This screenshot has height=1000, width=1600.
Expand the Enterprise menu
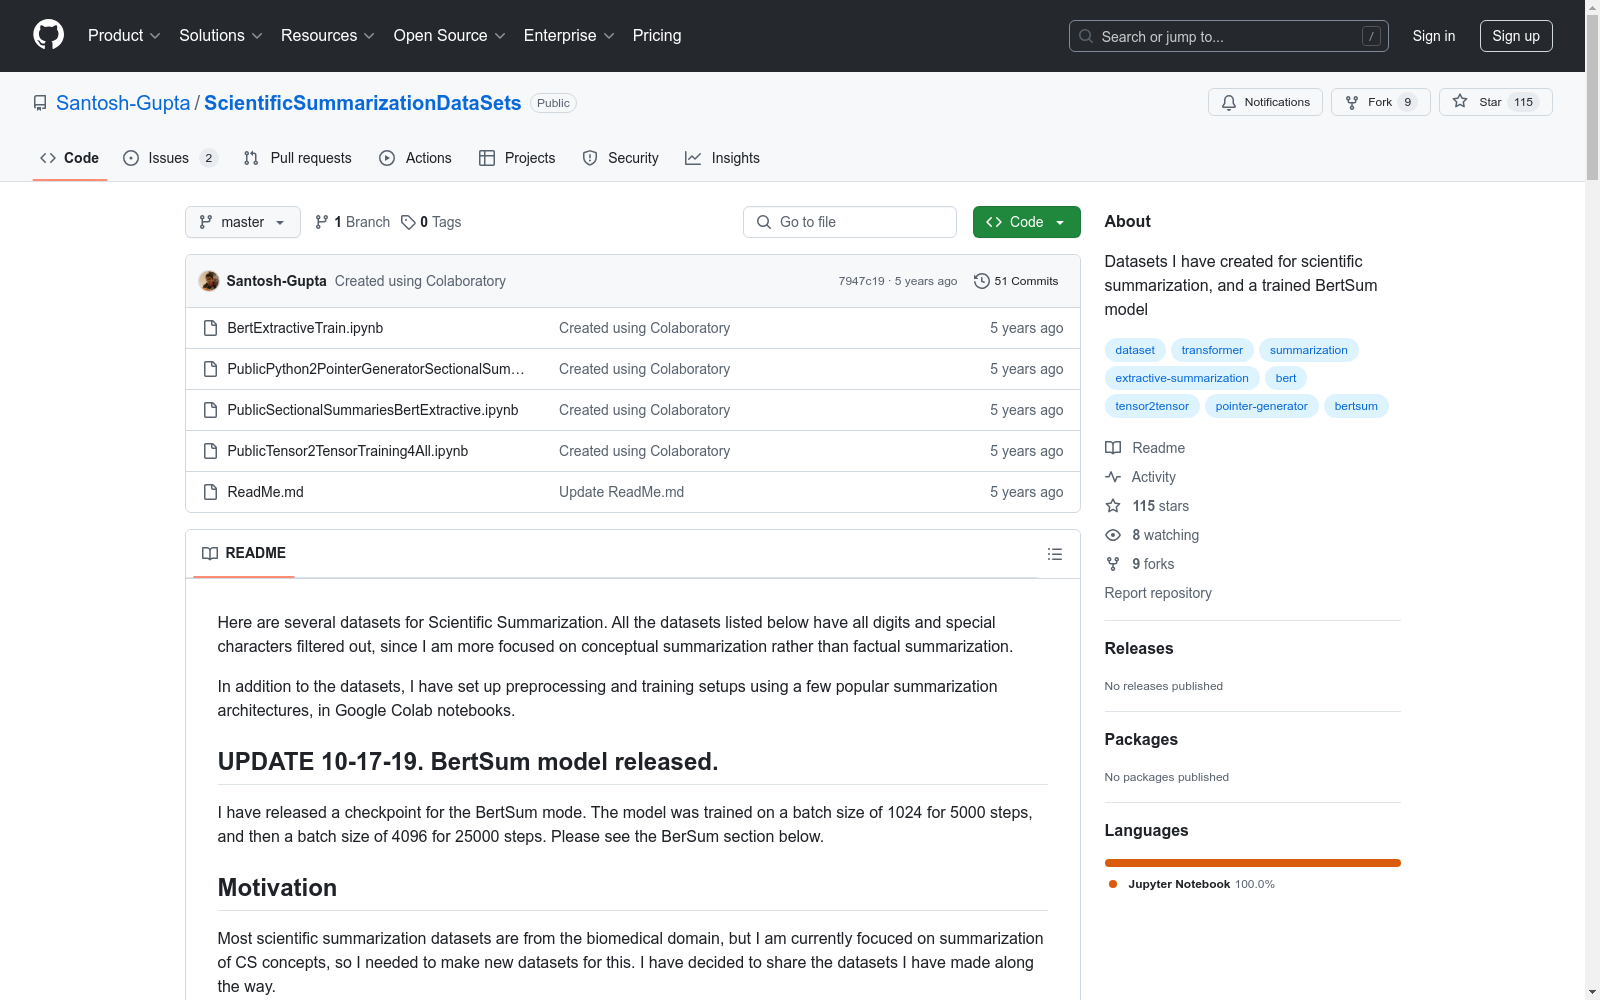pyautogui.click(x=569, y=35)
